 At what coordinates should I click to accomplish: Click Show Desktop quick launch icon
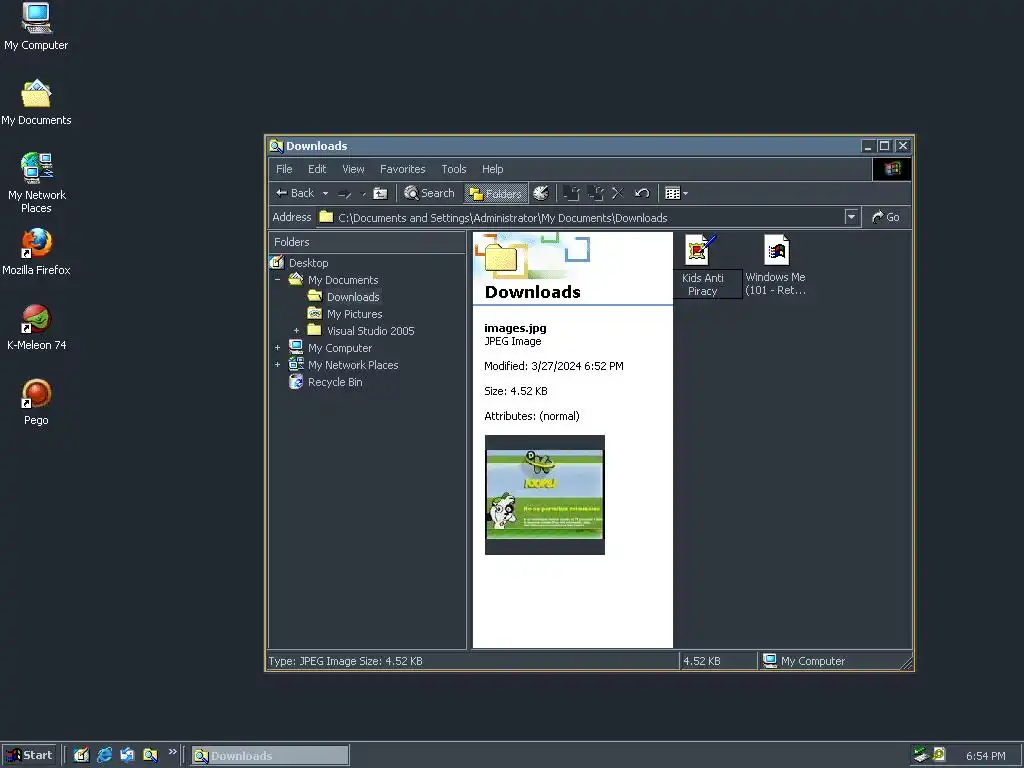[81, 756]
